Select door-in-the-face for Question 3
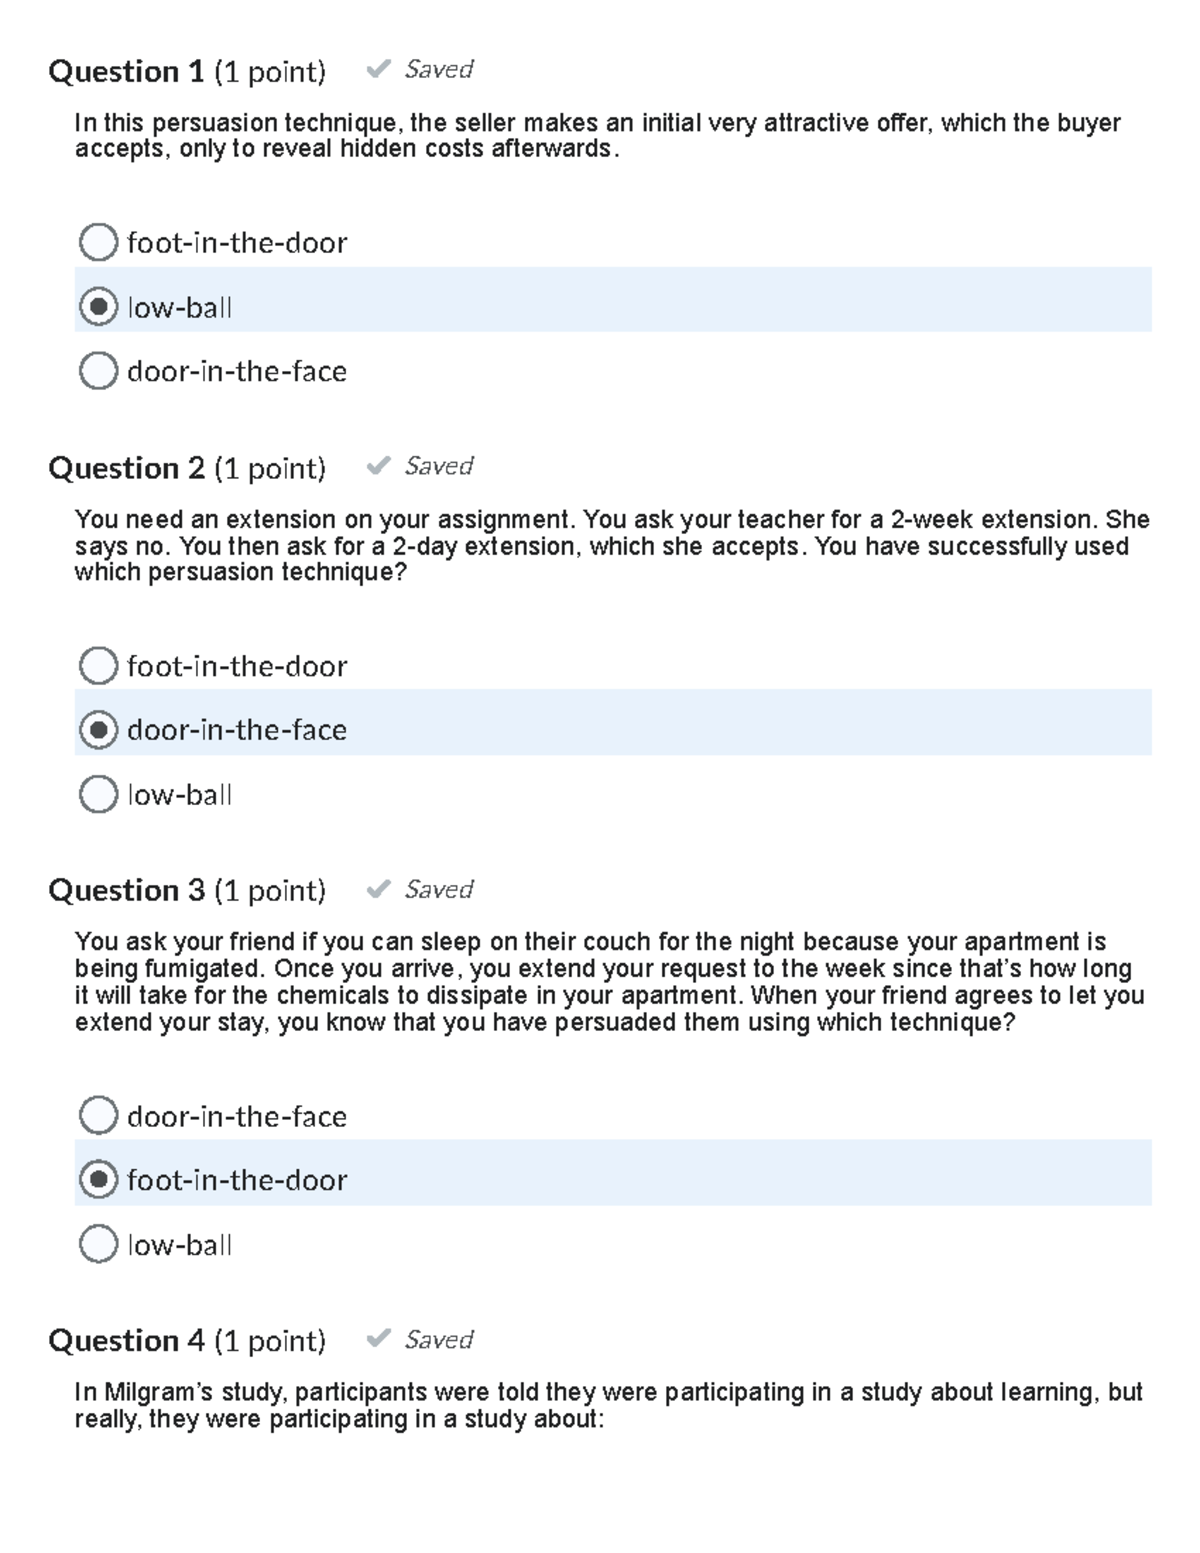 click(x=100, y=1114)
